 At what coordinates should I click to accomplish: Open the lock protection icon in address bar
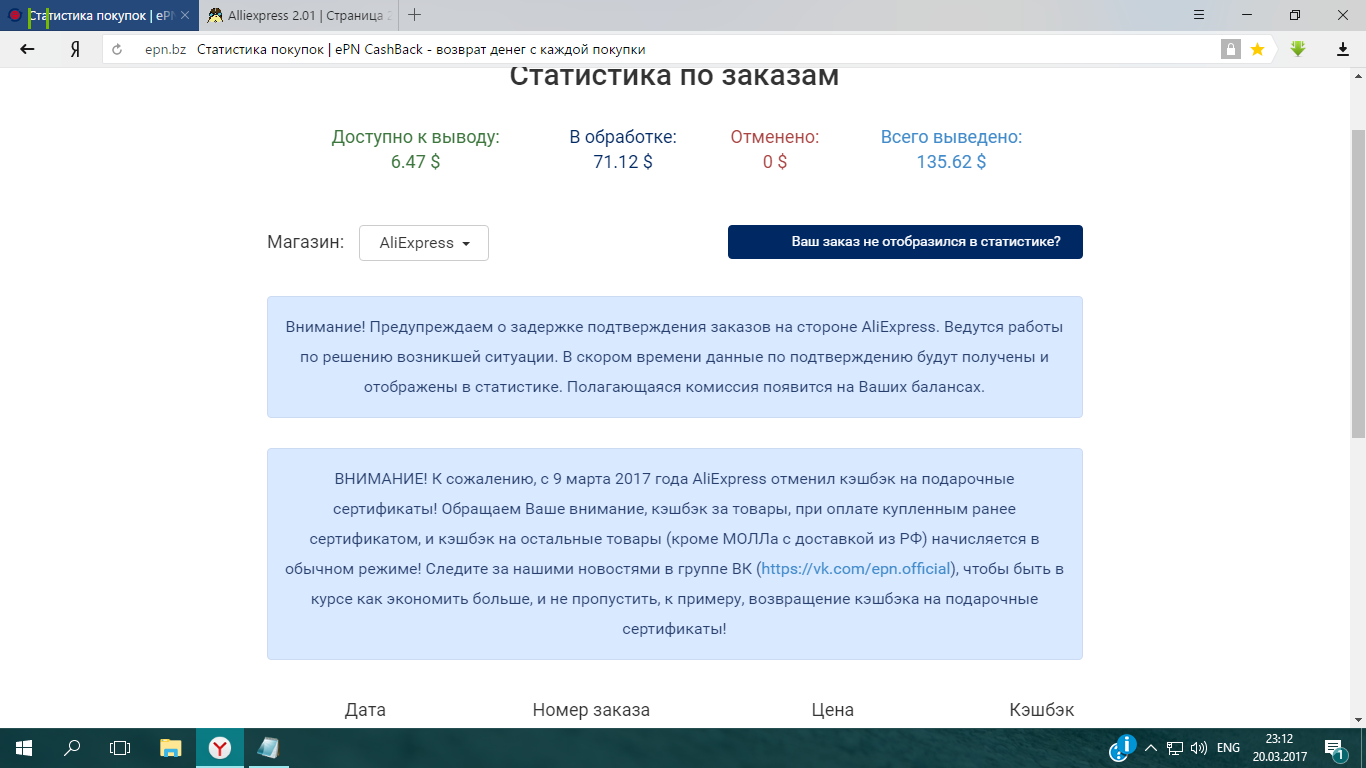pyautogui.click(x=1230, y=49)
